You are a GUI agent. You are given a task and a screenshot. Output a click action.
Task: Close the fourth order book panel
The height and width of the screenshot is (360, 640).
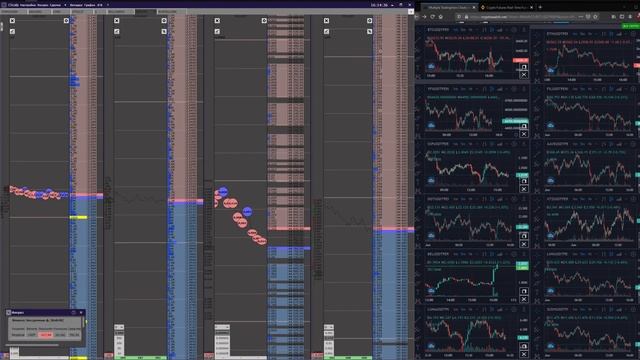[x=327, y=20]
